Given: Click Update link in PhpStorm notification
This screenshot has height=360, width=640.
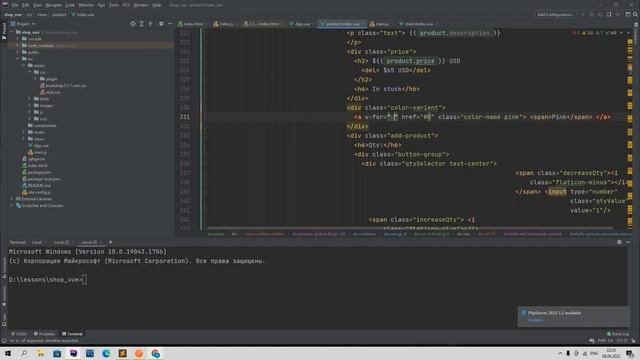Looking at the screenshot, I should [535, 320].
